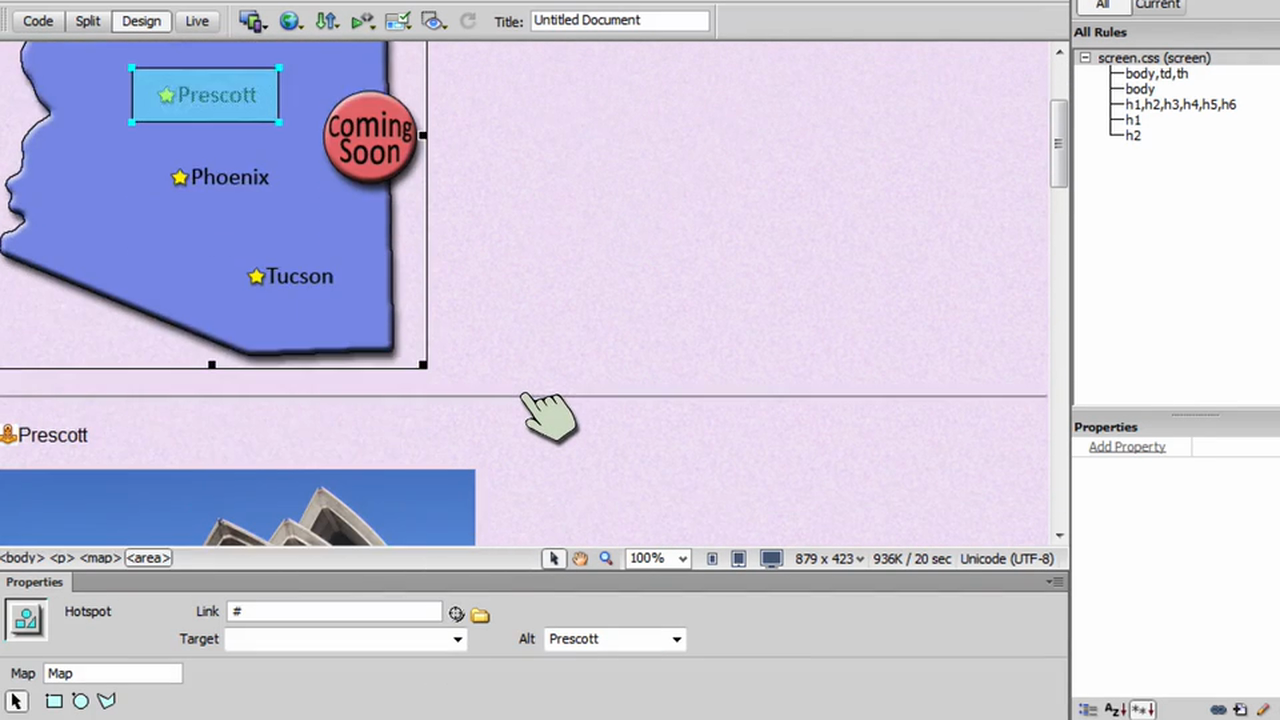Open Preview in Browser globe icon
1280x720 pixels.
click(x=290, y=20)
